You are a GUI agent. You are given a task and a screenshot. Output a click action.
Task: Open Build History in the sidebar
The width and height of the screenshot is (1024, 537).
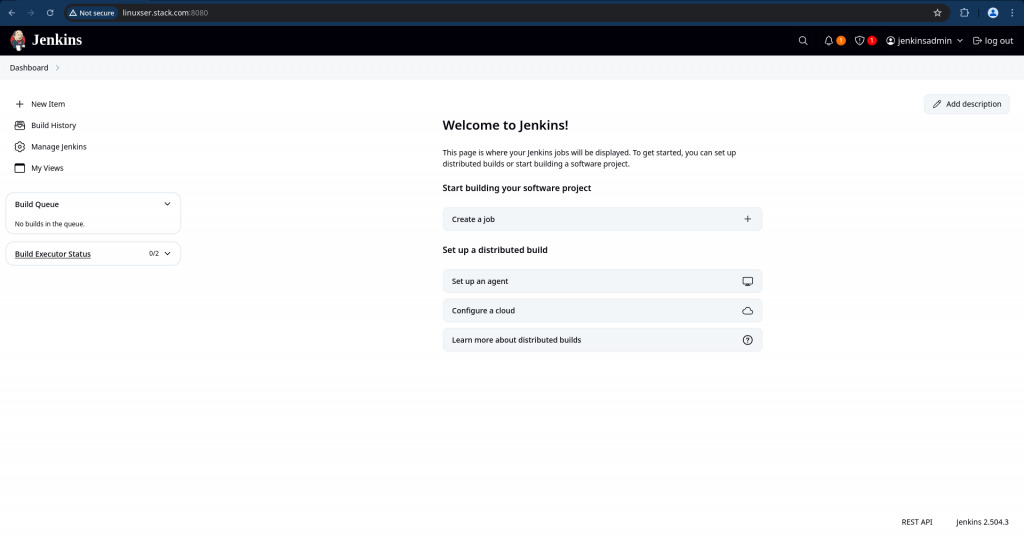54,125
